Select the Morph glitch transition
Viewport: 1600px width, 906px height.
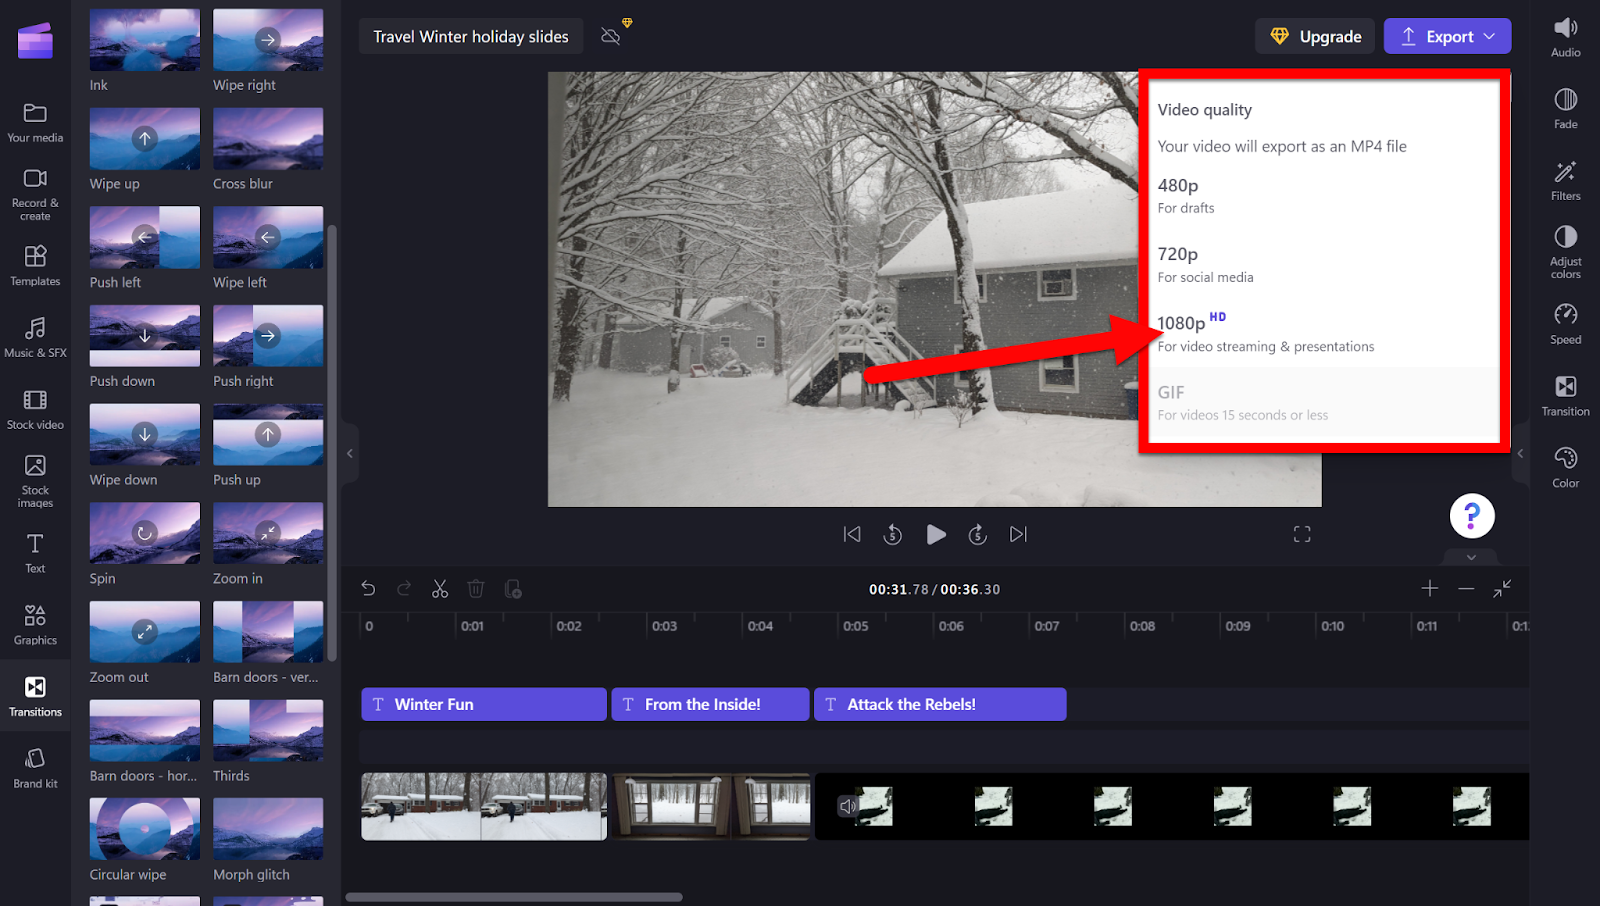pyautogui.click(x=268, y=829)
